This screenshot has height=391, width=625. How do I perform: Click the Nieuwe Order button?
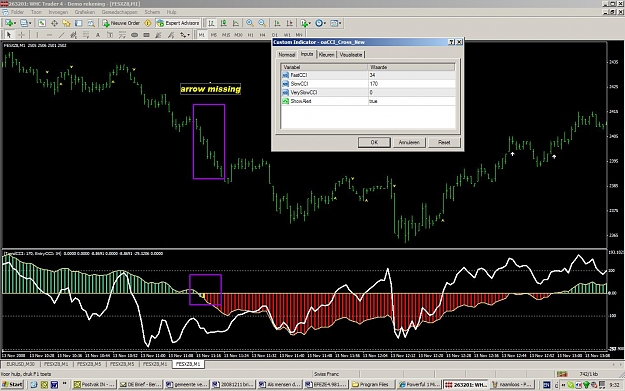121,23
